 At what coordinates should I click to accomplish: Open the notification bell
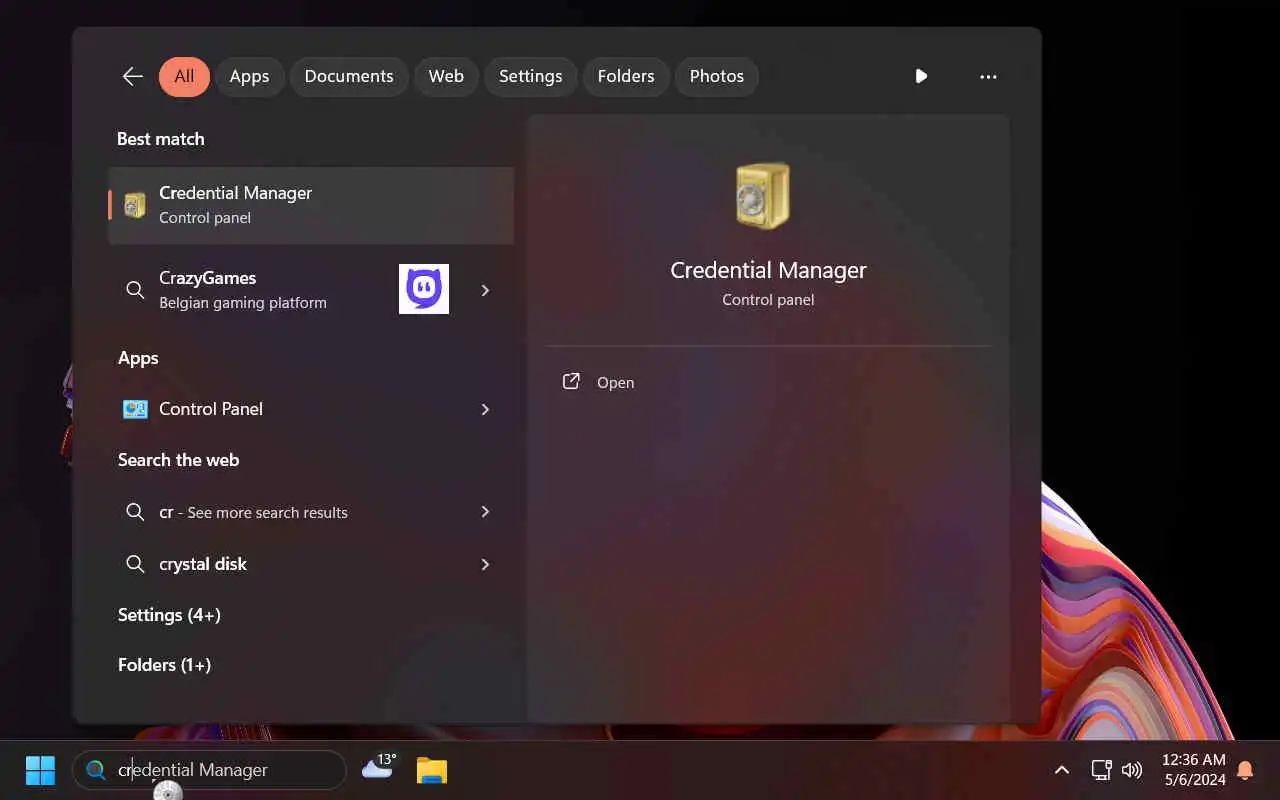(x=1245, y=770)
